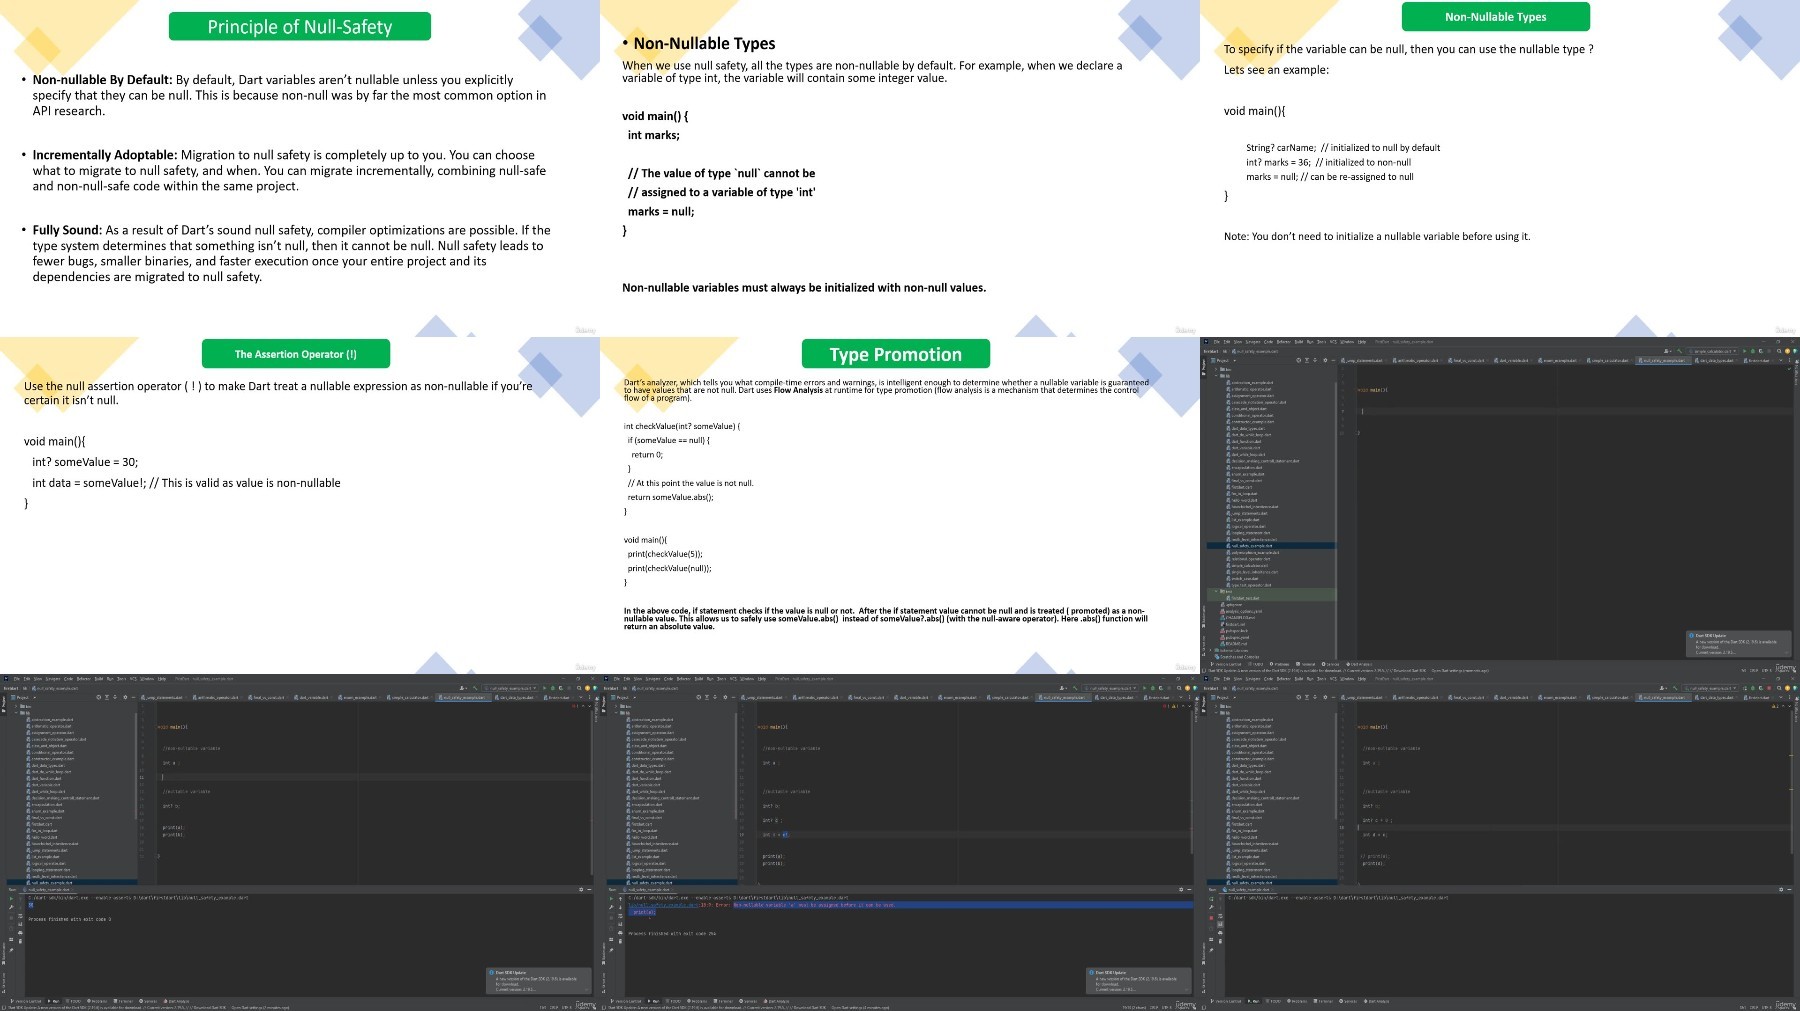The width and height of the screenshot is (1800, 1011).
Task: Click the green 'The Assertion Operator (!)' heading
Action: (x=296, y=354)
